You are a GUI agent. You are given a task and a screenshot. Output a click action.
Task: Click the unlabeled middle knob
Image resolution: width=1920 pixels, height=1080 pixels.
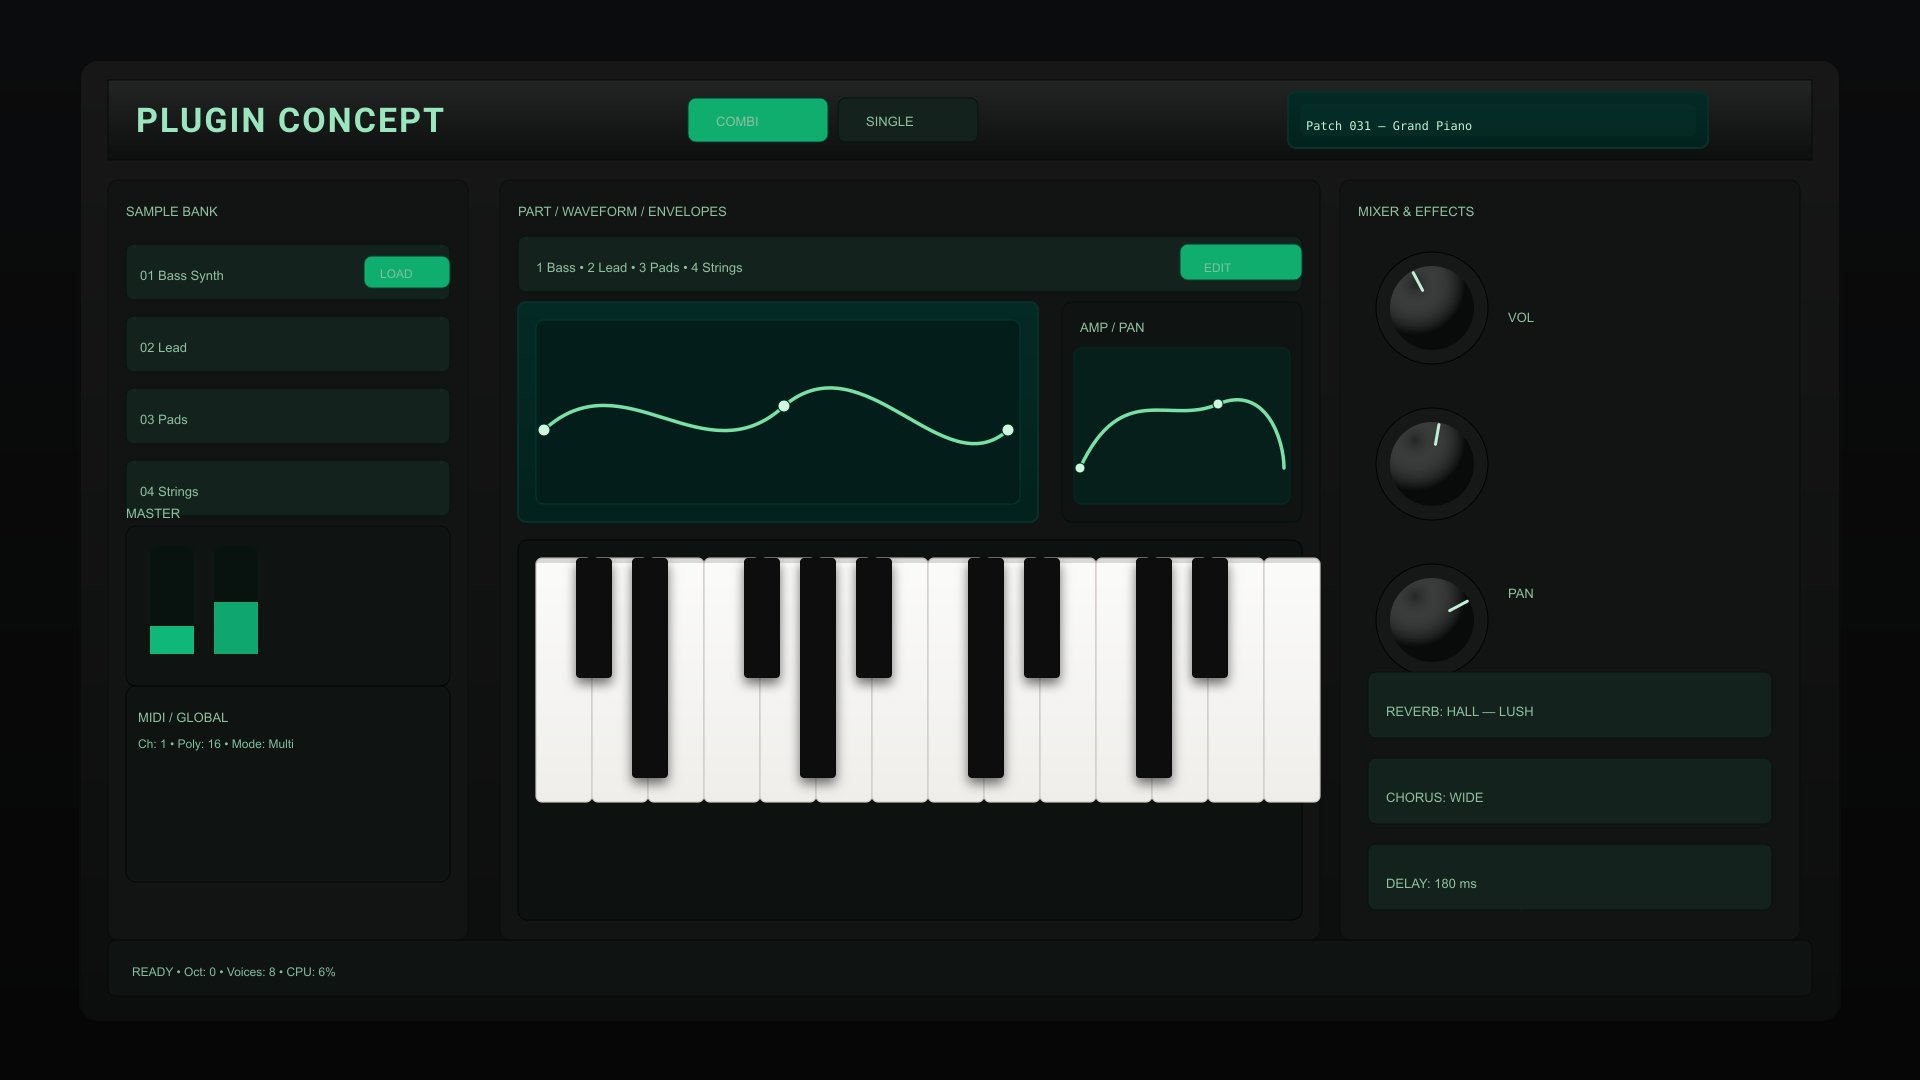click(x=1431, y=464)
